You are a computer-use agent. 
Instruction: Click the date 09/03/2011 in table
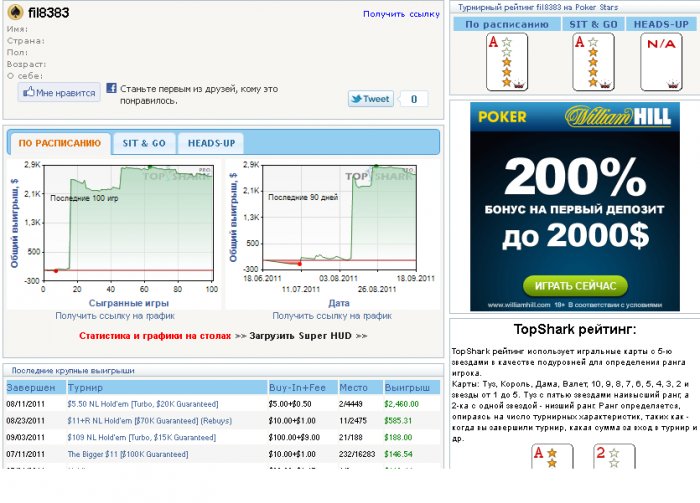tap(25, 437)
